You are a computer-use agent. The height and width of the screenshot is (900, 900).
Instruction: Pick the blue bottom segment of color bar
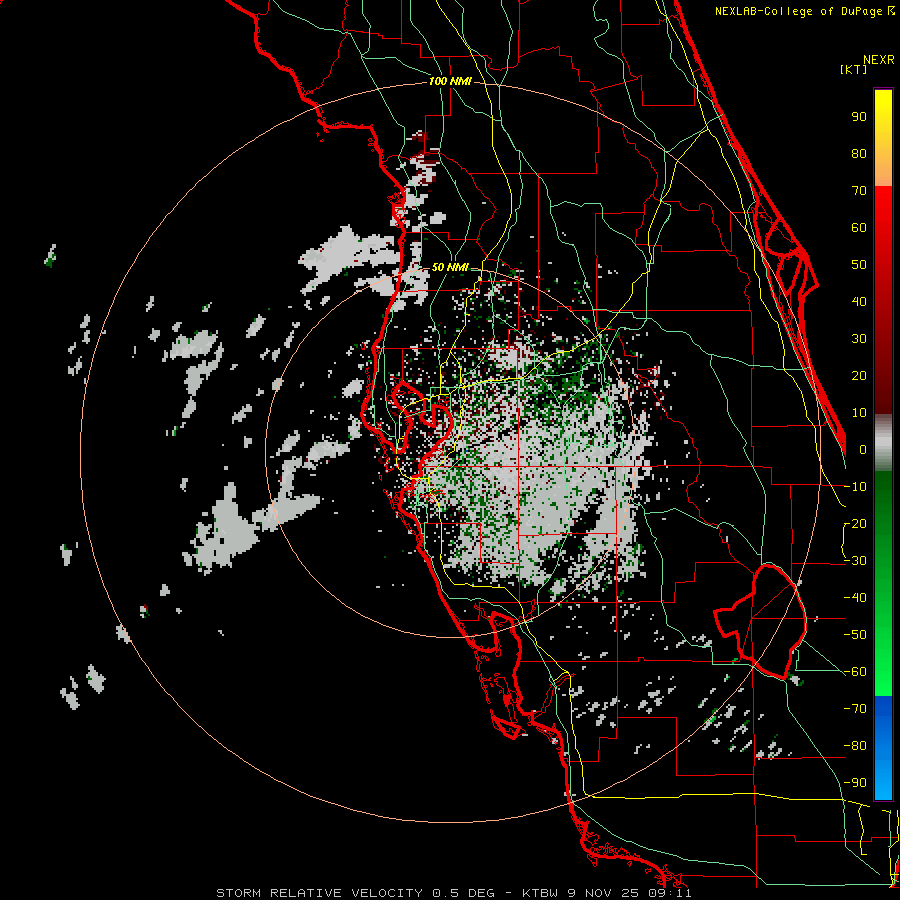[883, 748]
